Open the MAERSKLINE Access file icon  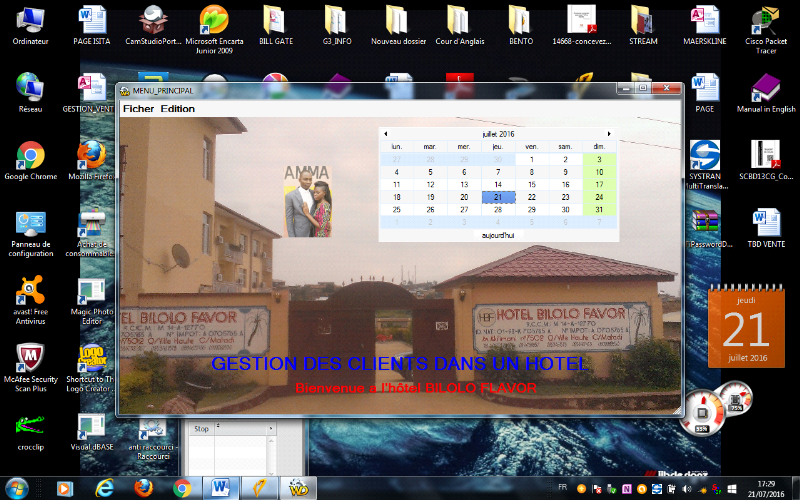(x=705, y=26)
